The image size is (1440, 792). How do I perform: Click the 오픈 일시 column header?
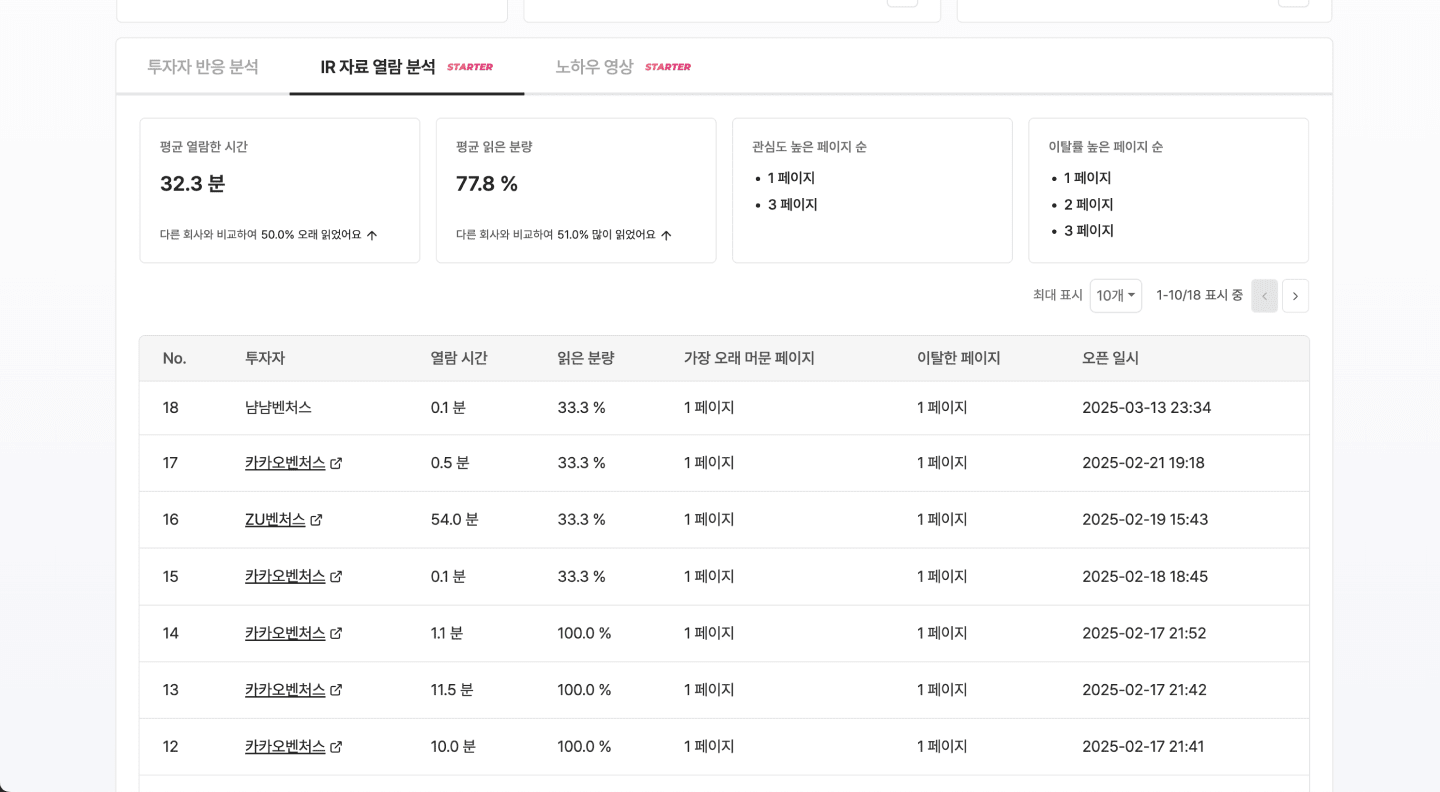tap(1110, 358)
